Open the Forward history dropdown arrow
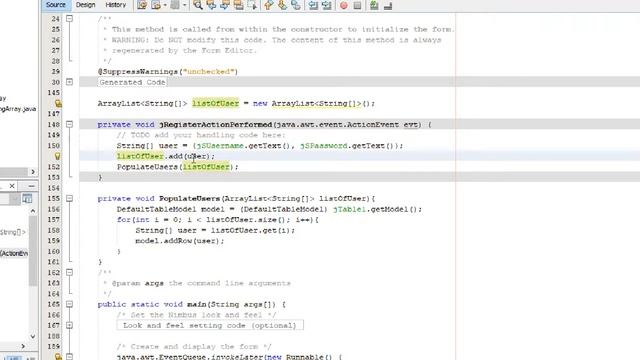The width and height of the screenshot is (640, 360). 184,5
